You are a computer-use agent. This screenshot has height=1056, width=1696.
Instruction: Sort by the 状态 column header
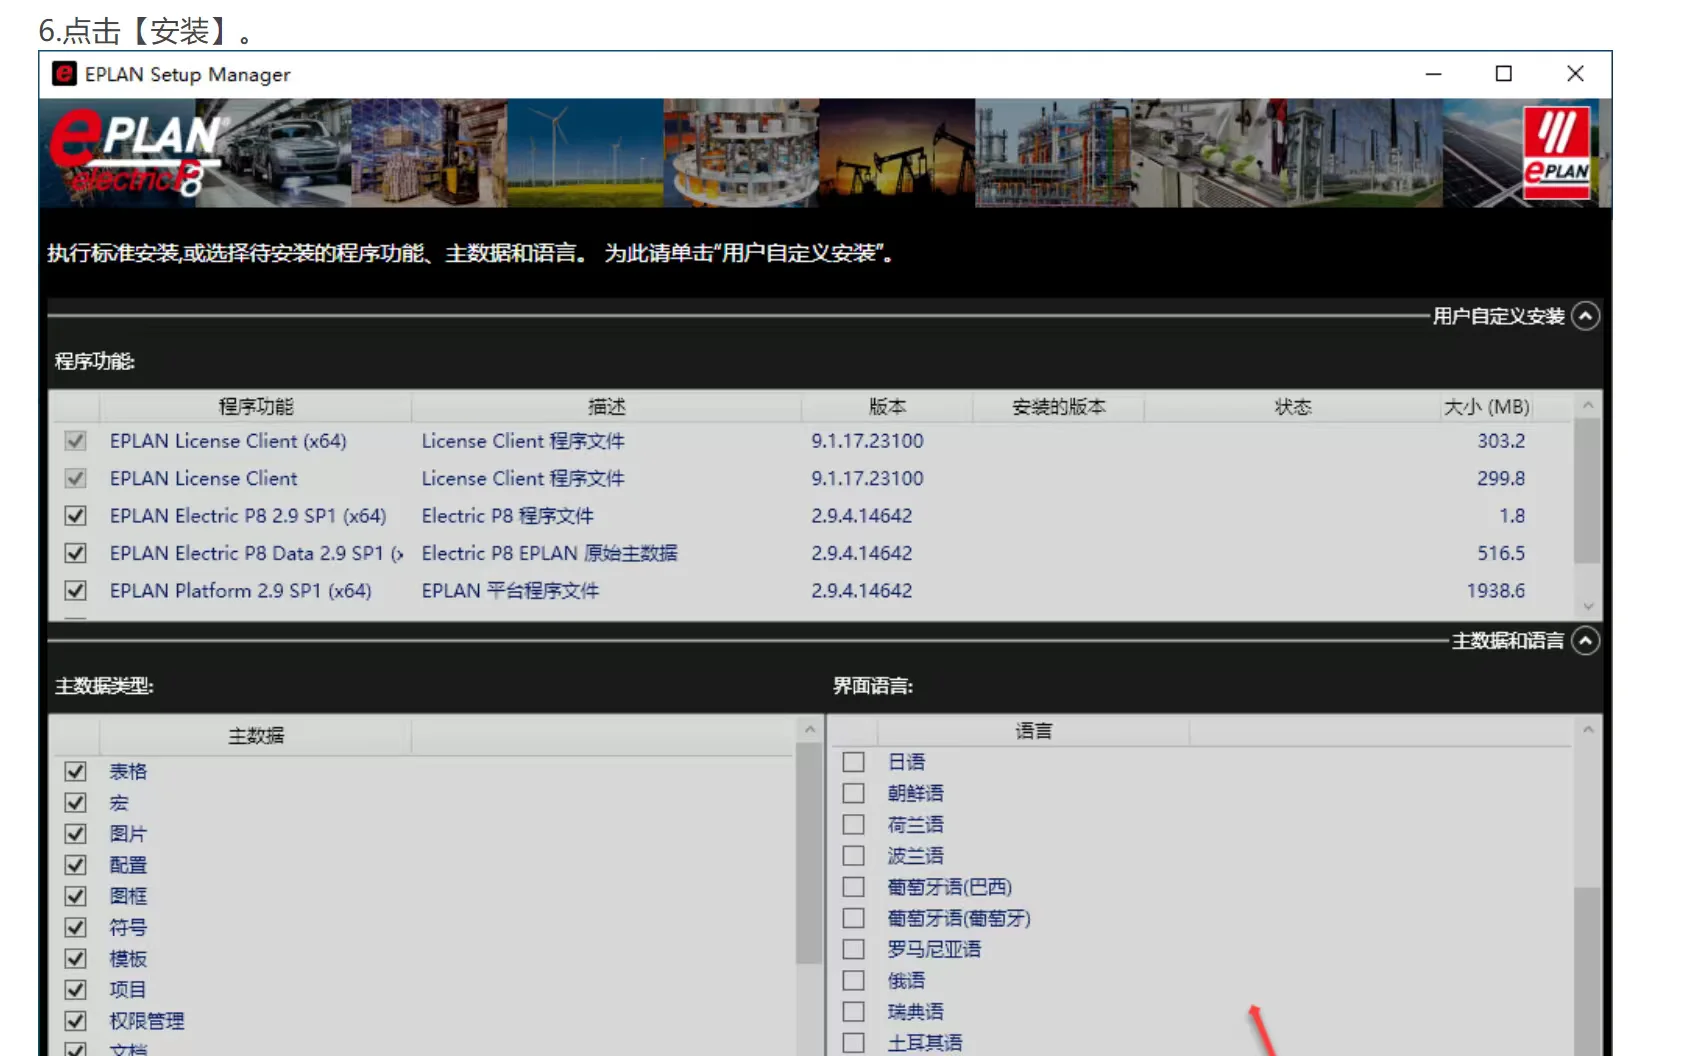click(1292, 407)
